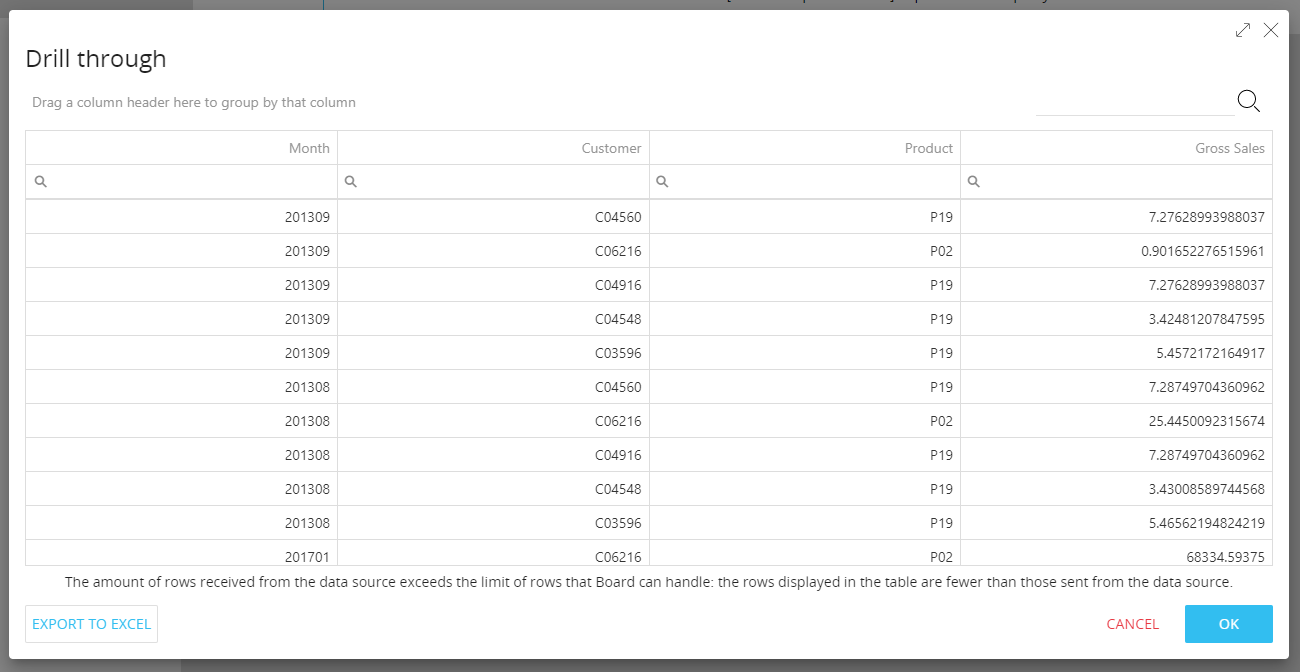Screen dimensions: 1300x672
Task: Sort by the Customer column header
Action: point(493,148)
